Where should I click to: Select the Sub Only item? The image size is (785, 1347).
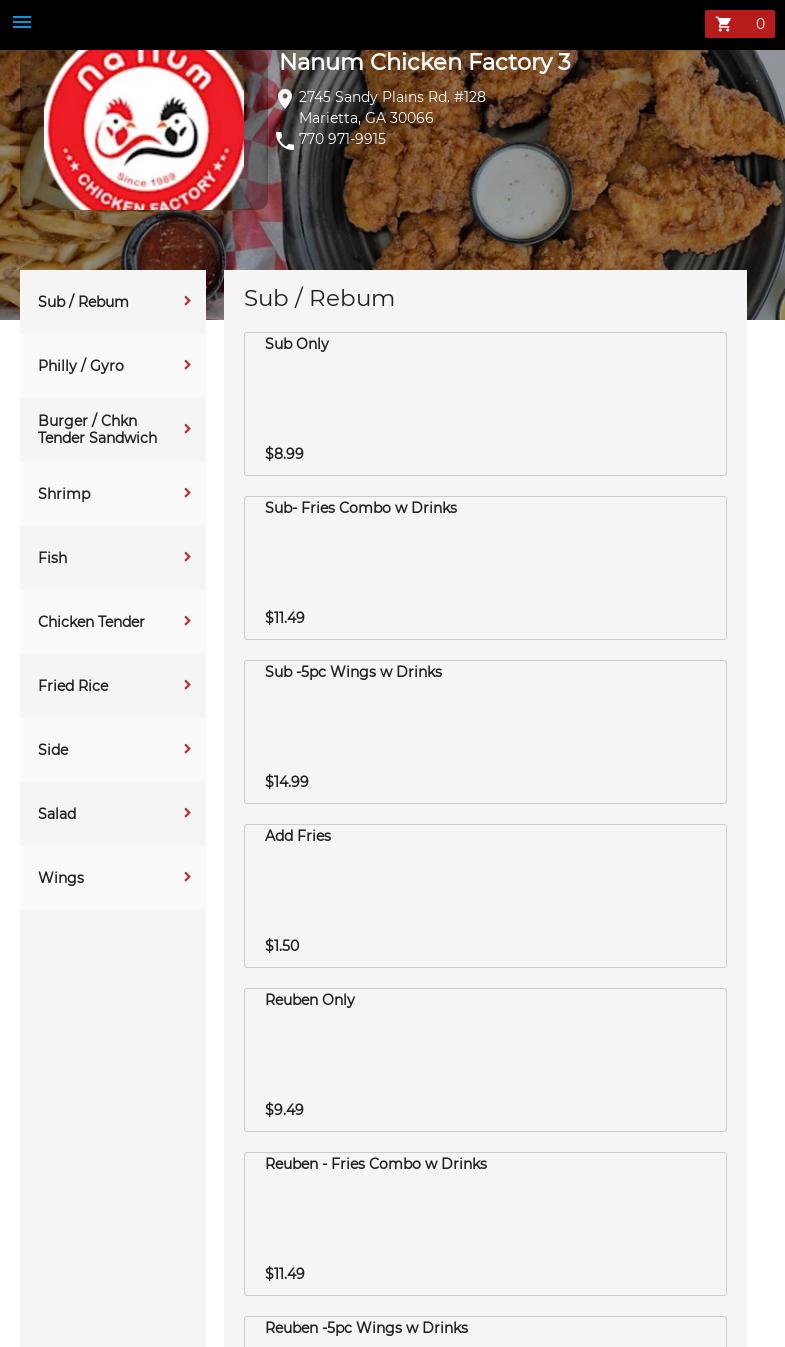pos(485,403)
